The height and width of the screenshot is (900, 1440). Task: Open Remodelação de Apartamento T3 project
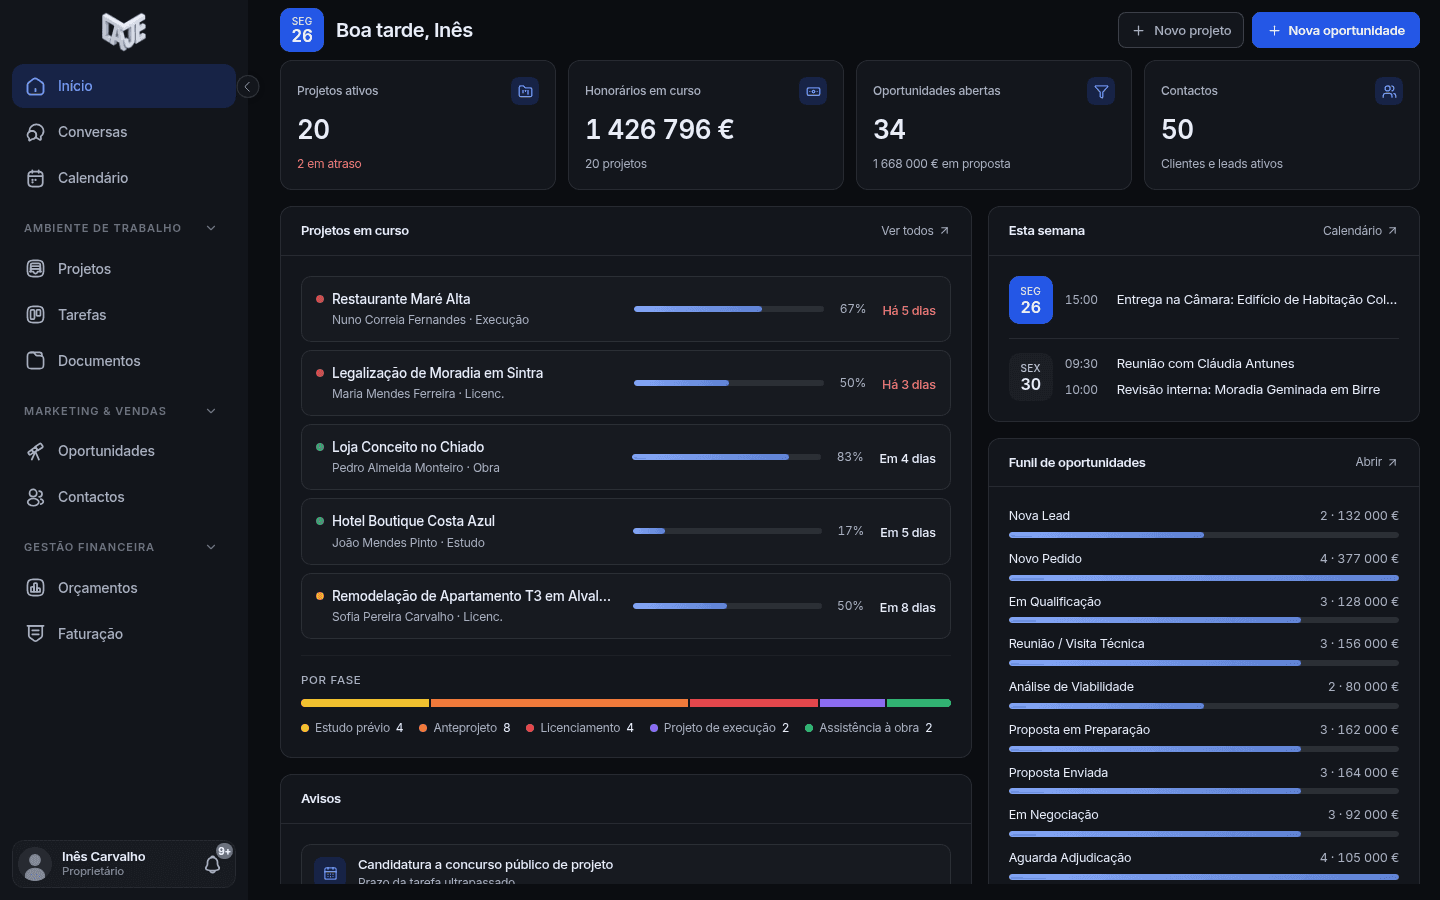tap(626, 606)
